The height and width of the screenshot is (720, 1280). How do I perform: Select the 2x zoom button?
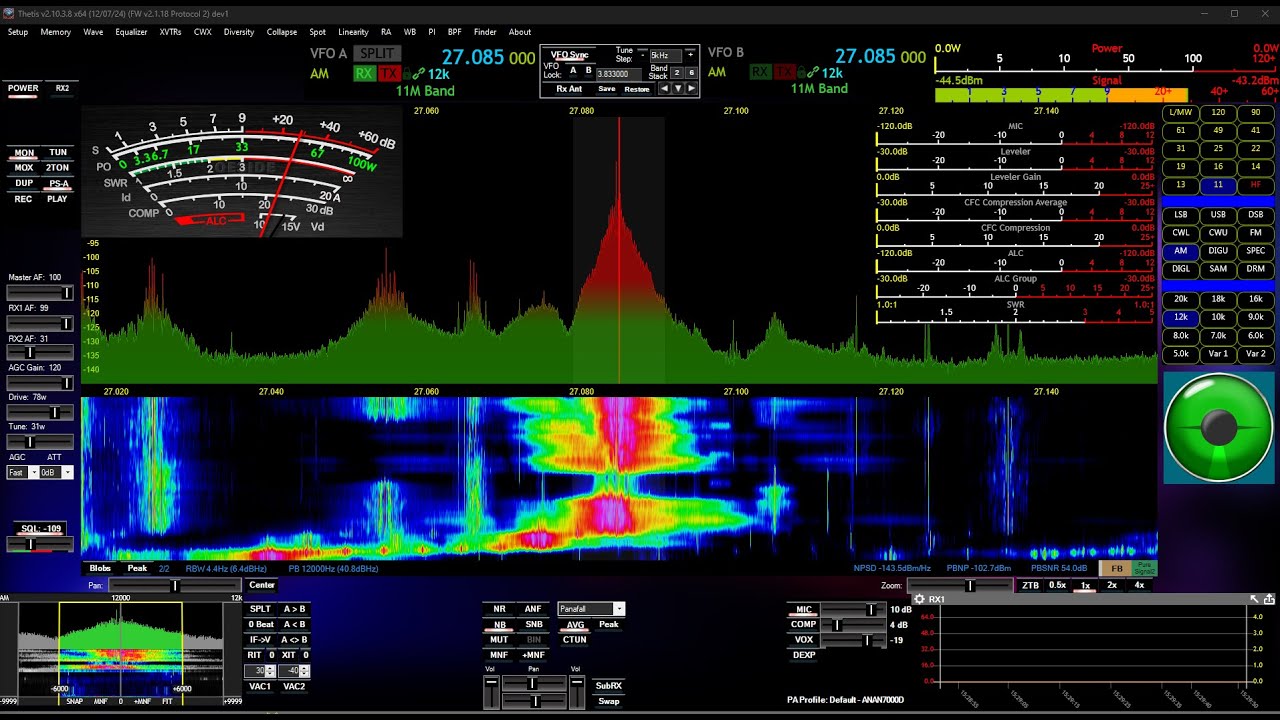pos(1112,585)
